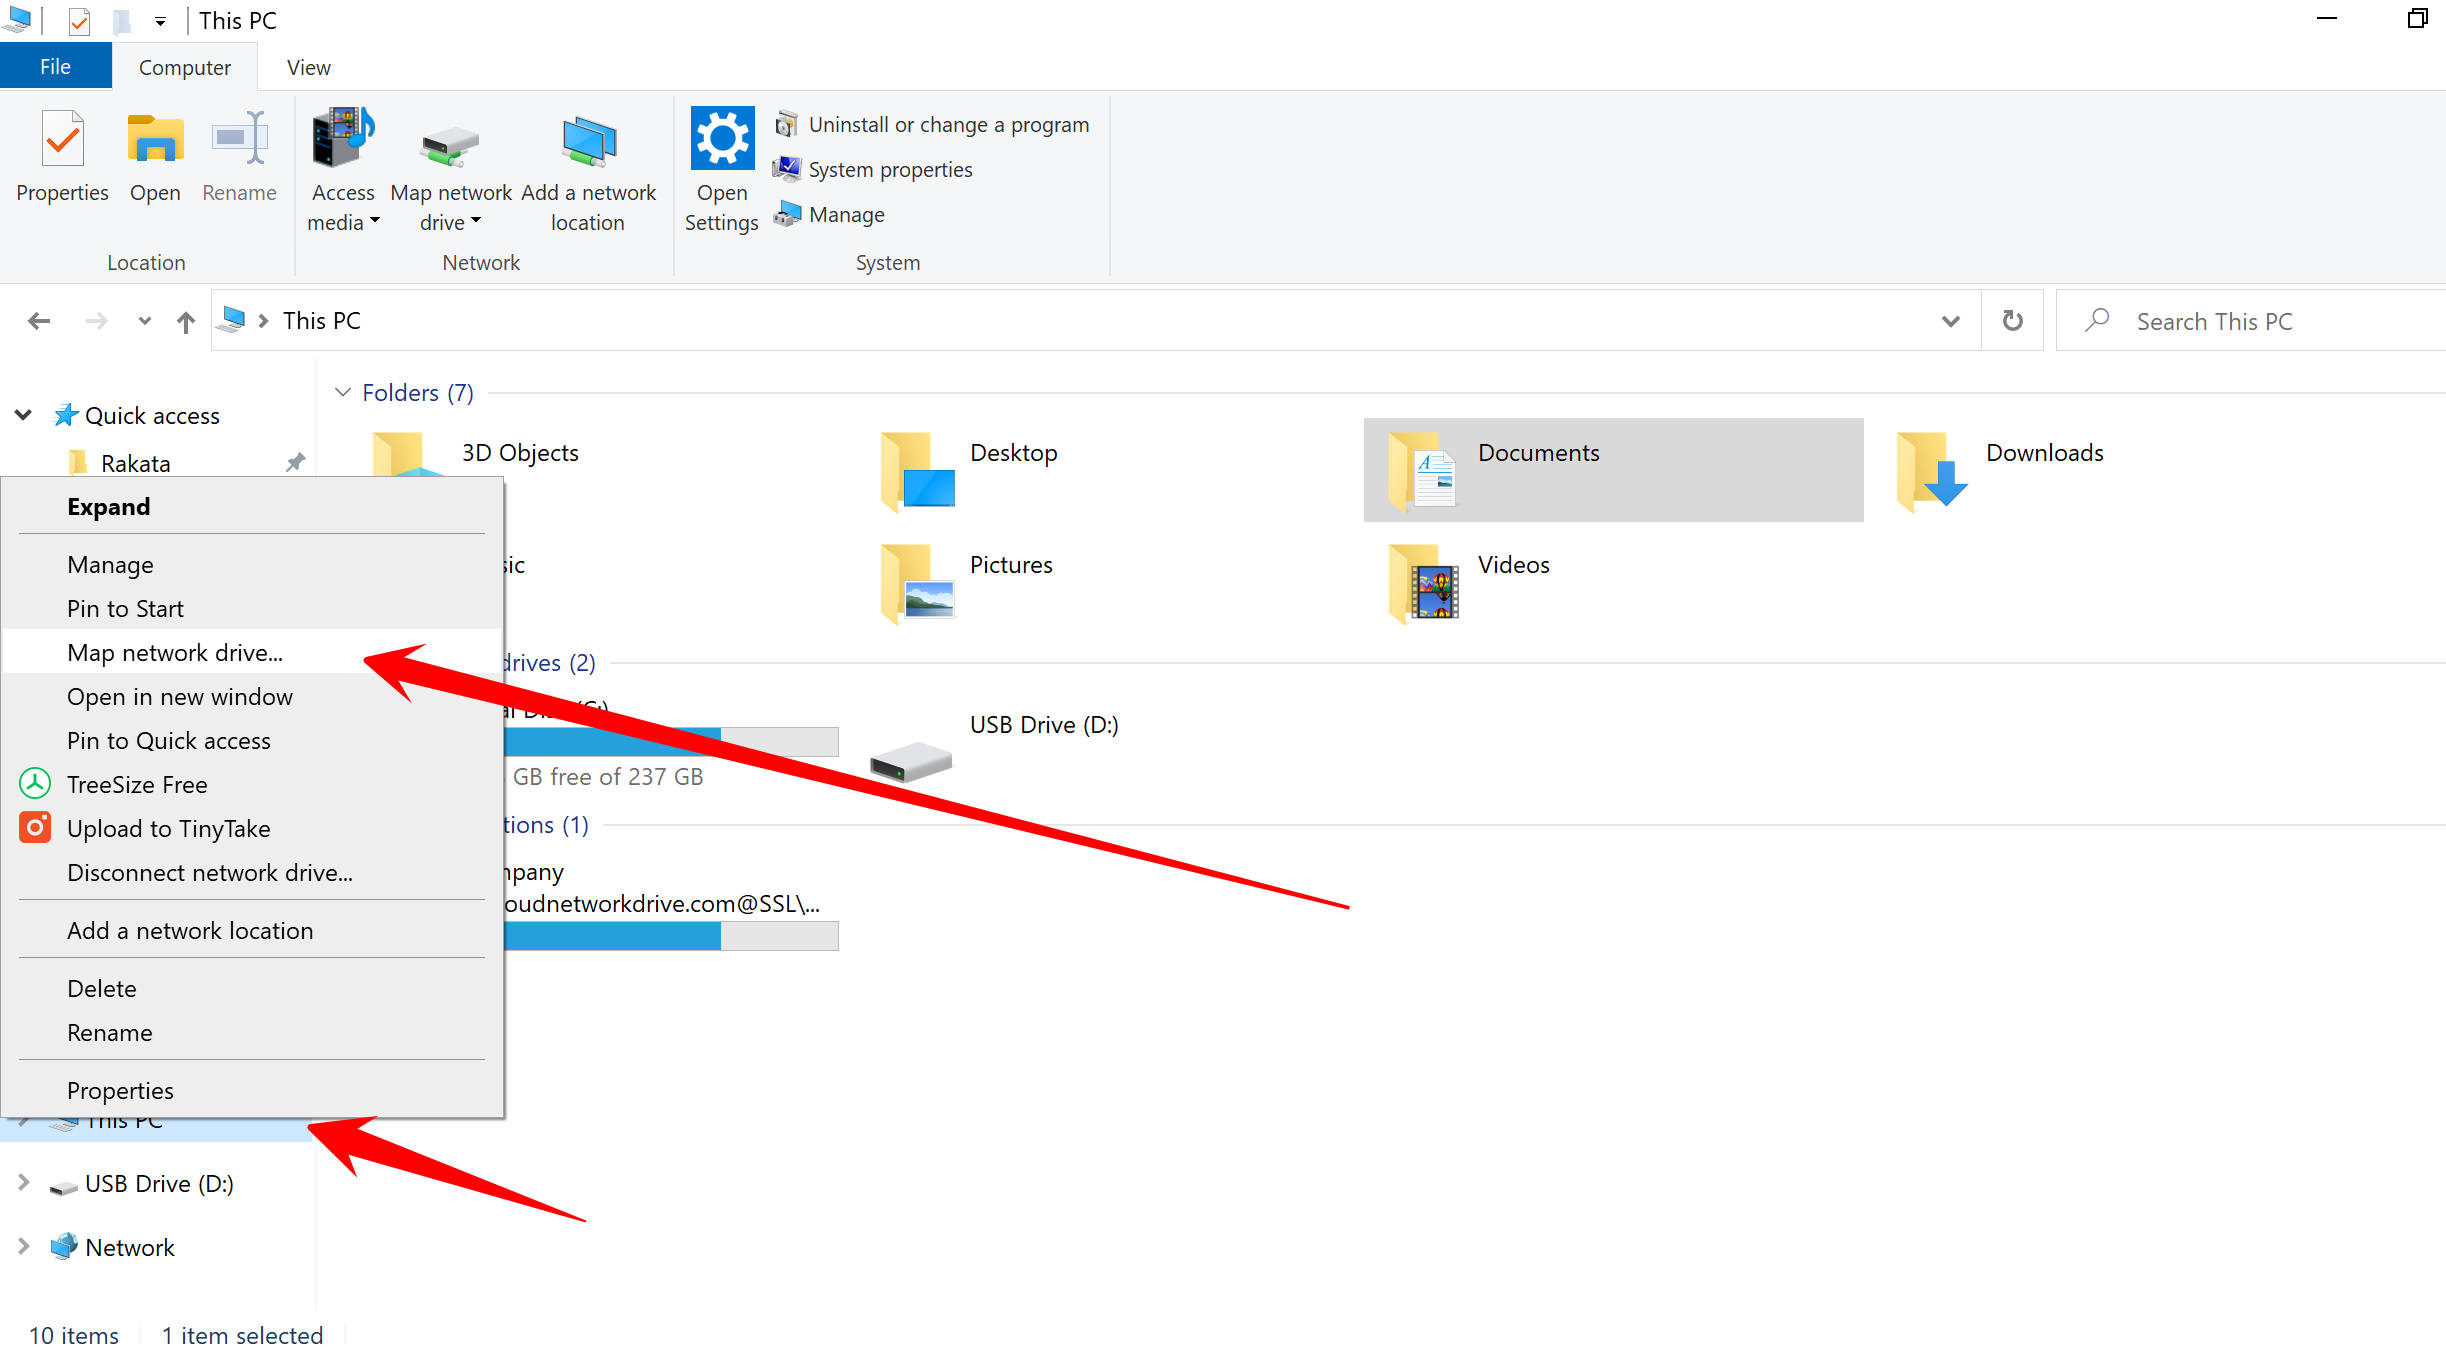Viewport: 2446px width, 1357px height.
Task: Click System properties in ribbon
Action: pyautogui.click(x=890, y=170)
